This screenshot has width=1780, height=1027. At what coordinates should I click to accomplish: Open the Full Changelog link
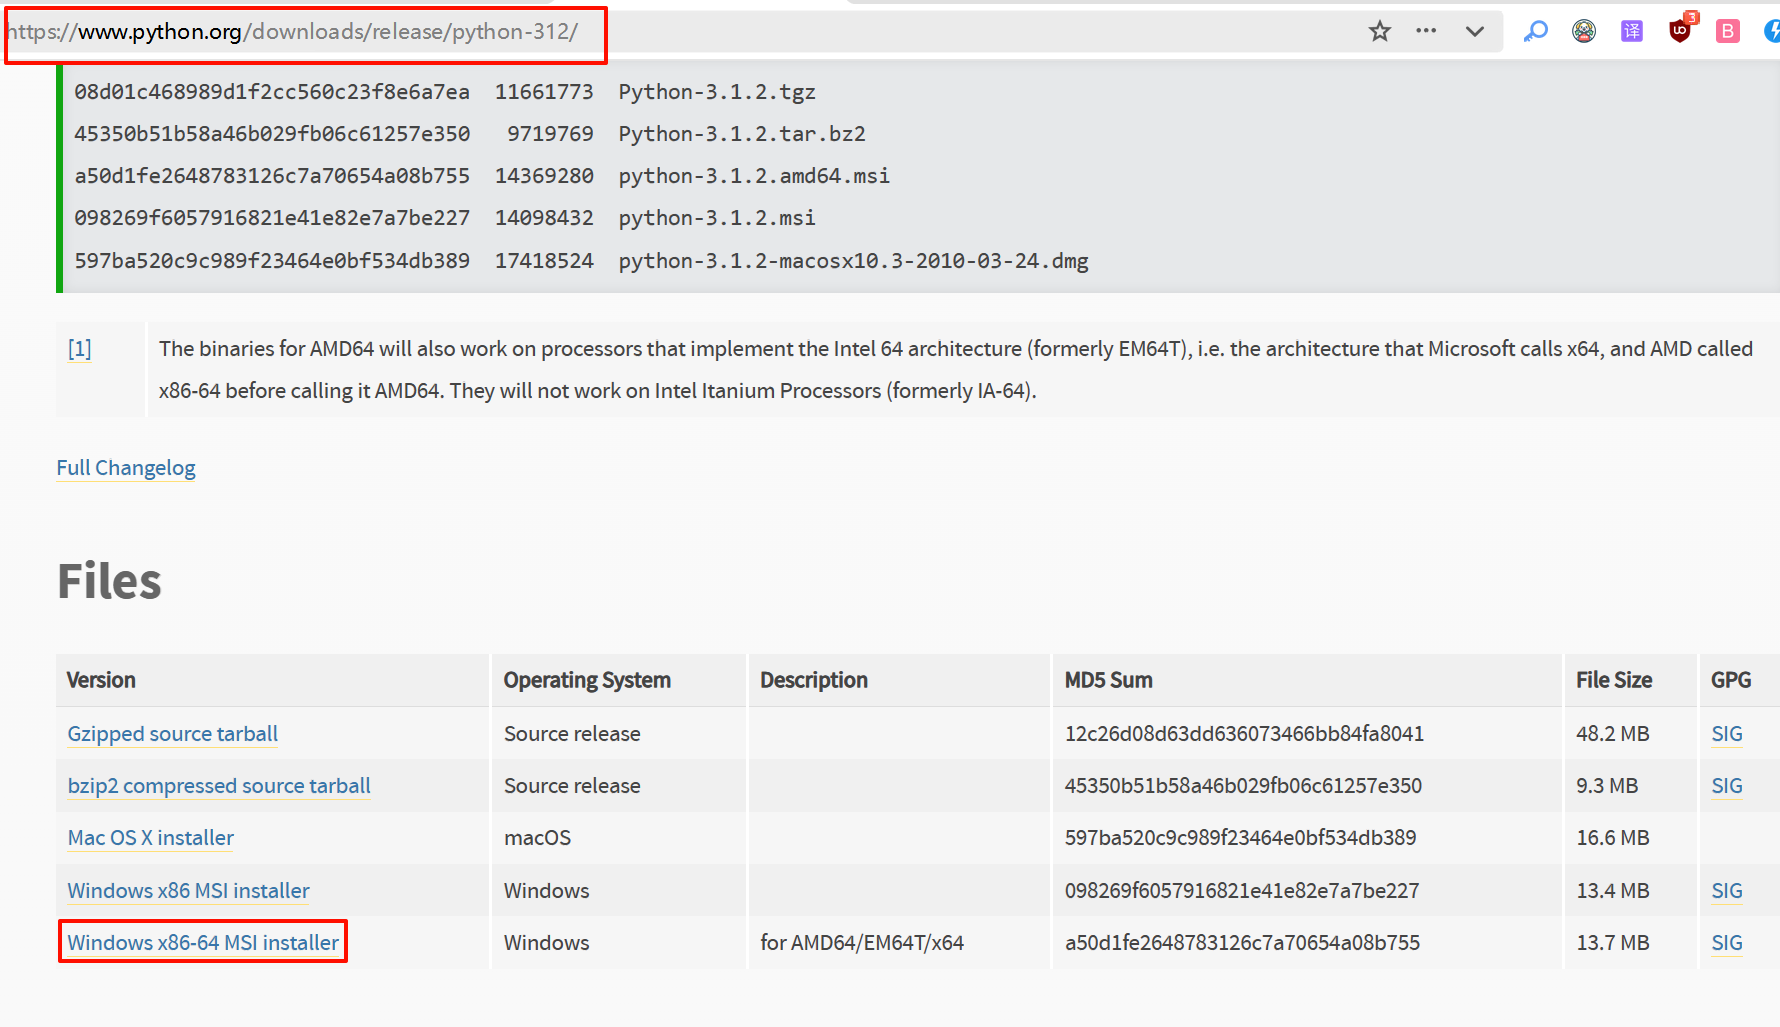coord(126,468)
